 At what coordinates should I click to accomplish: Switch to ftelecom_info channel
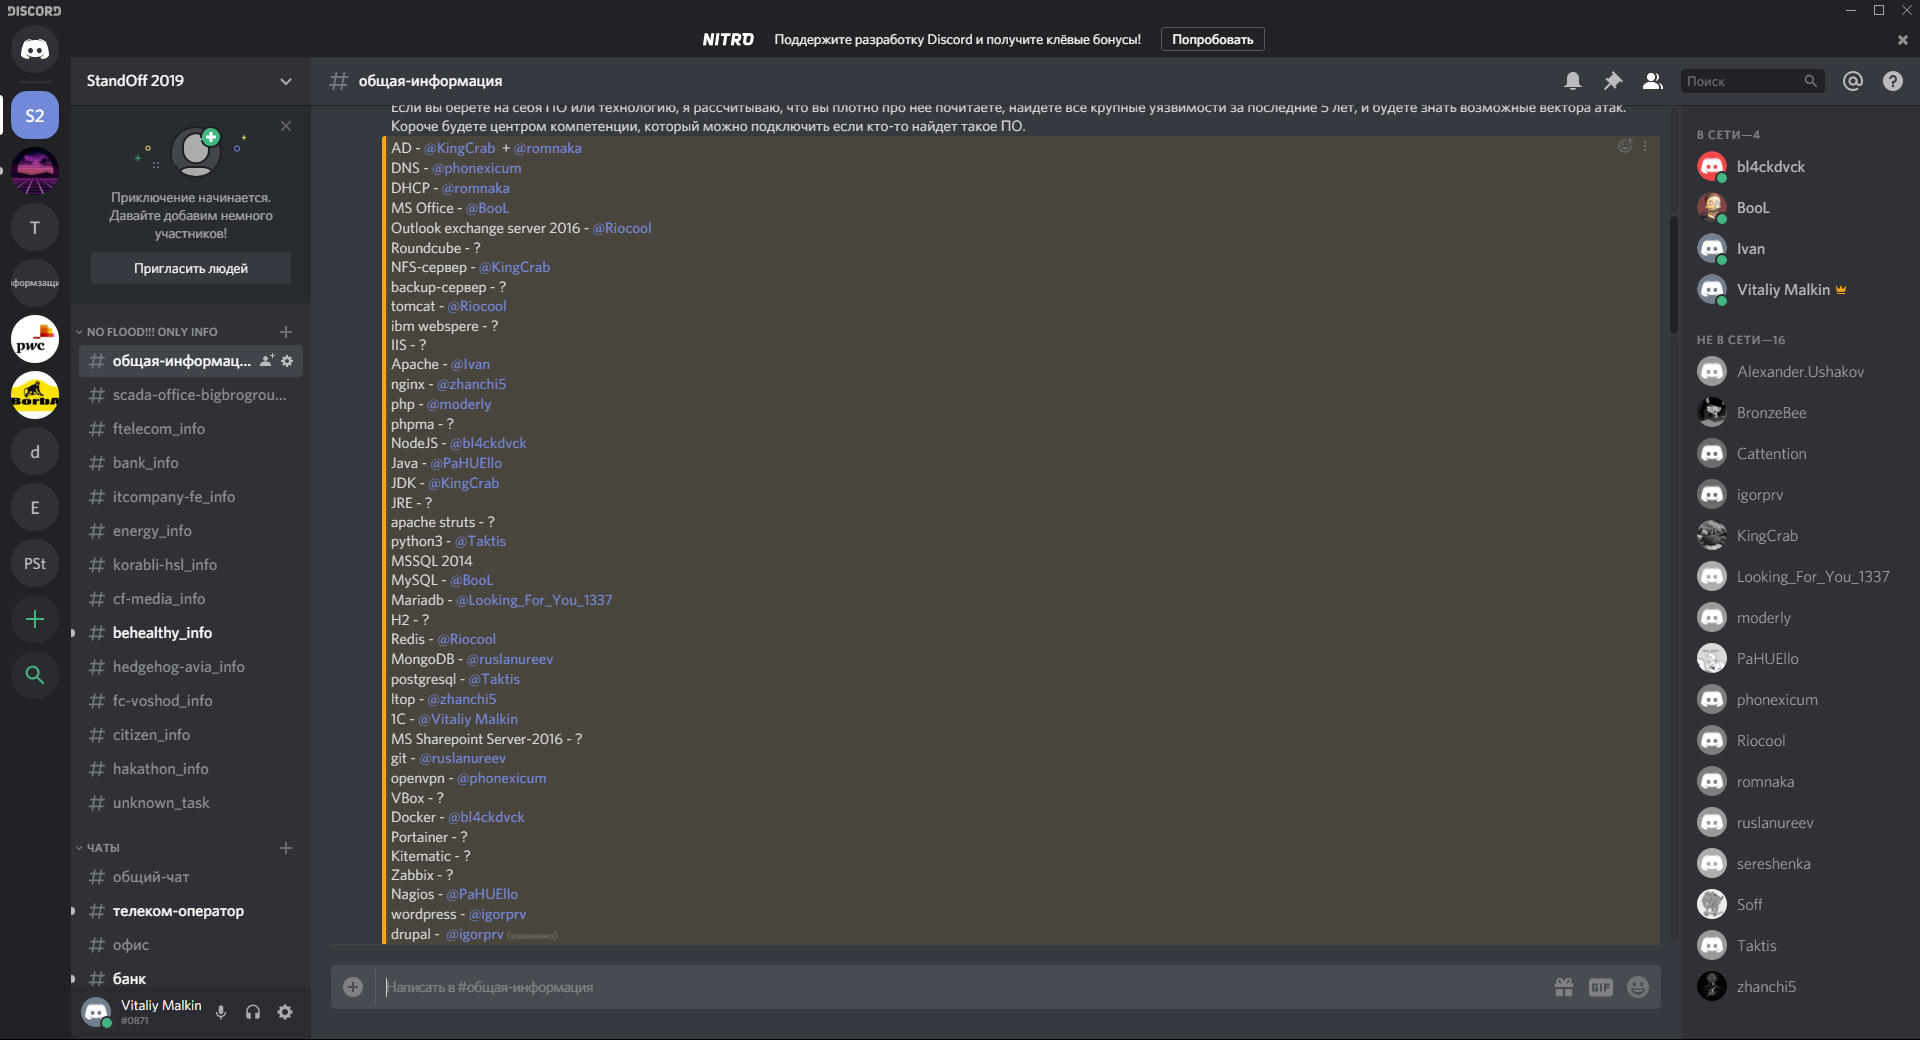[x=191, y=429]
